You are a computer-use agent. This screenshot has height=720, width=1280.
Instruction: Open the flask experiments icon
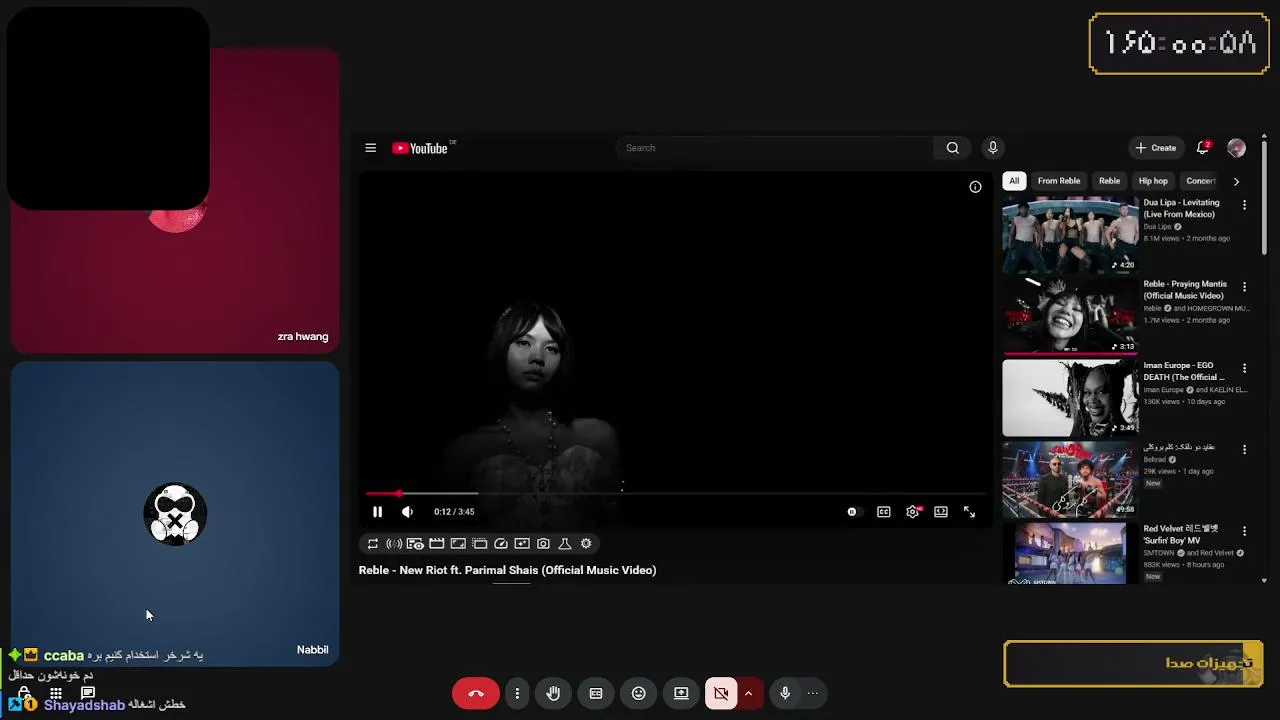(565, 544)
